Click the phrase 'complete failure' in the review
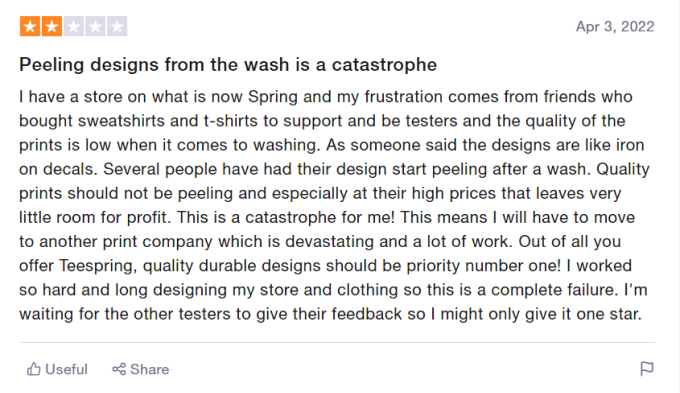 point(554,290)
